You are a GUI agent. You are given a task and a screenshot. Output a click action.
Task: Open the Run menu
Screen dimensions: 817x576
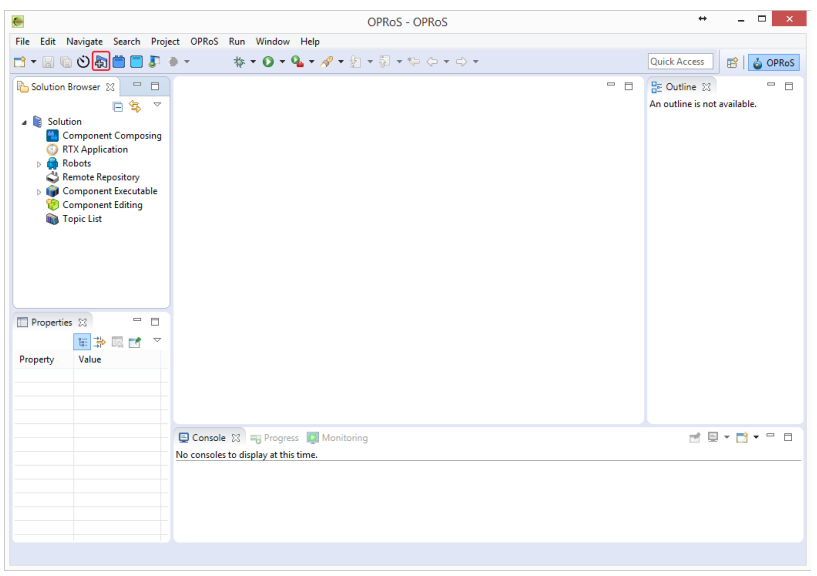point(237,42)
